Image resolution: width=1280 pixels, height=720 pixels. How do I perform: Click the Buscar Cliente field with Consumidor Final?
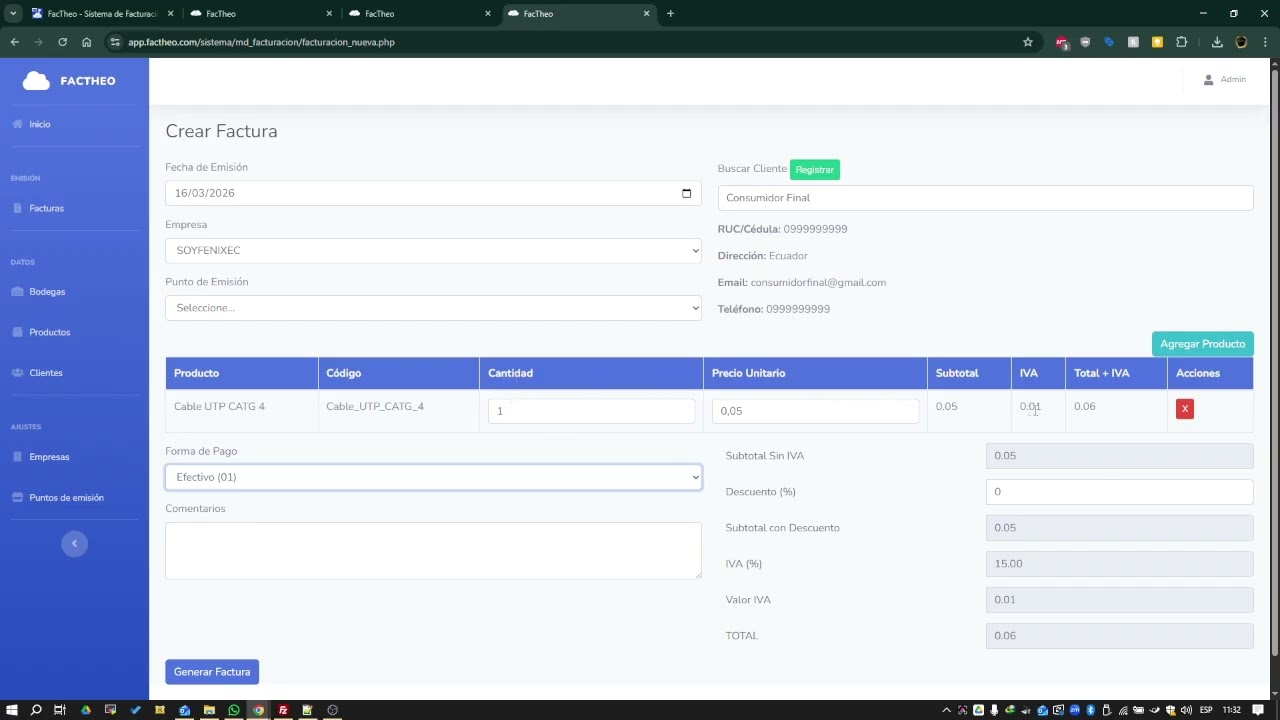click(x=985, y=198)
